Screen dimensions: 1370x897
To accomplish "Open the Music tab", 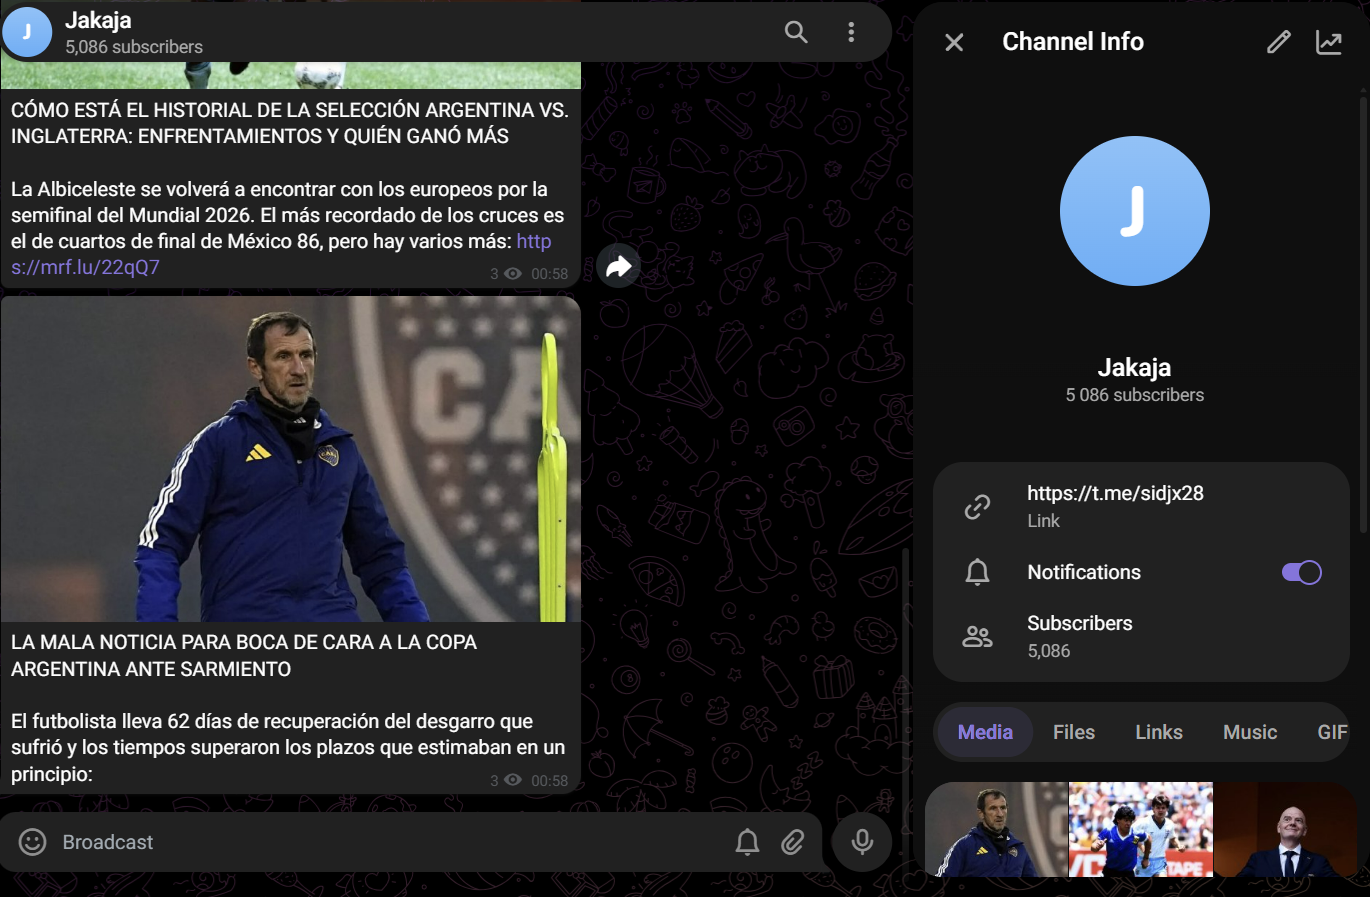I will pos(1250,732).
